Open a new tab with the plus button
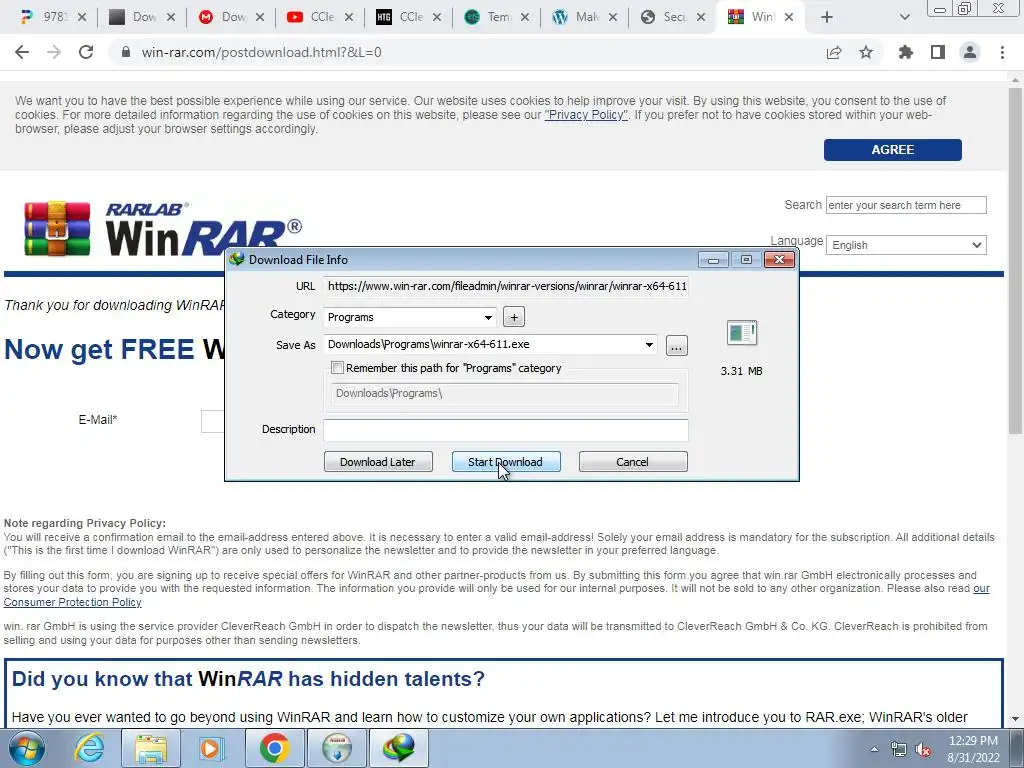The width and height of the screenshot is (1024, 768). pyautogui.click(x=827, y=17)
